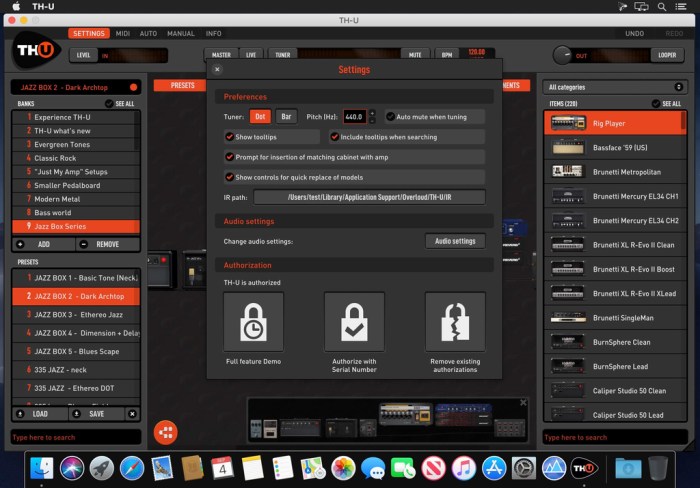This screenshot has height=488, width=700.
Task: Open Safari from the Dock
Action: tap(132, 468)
